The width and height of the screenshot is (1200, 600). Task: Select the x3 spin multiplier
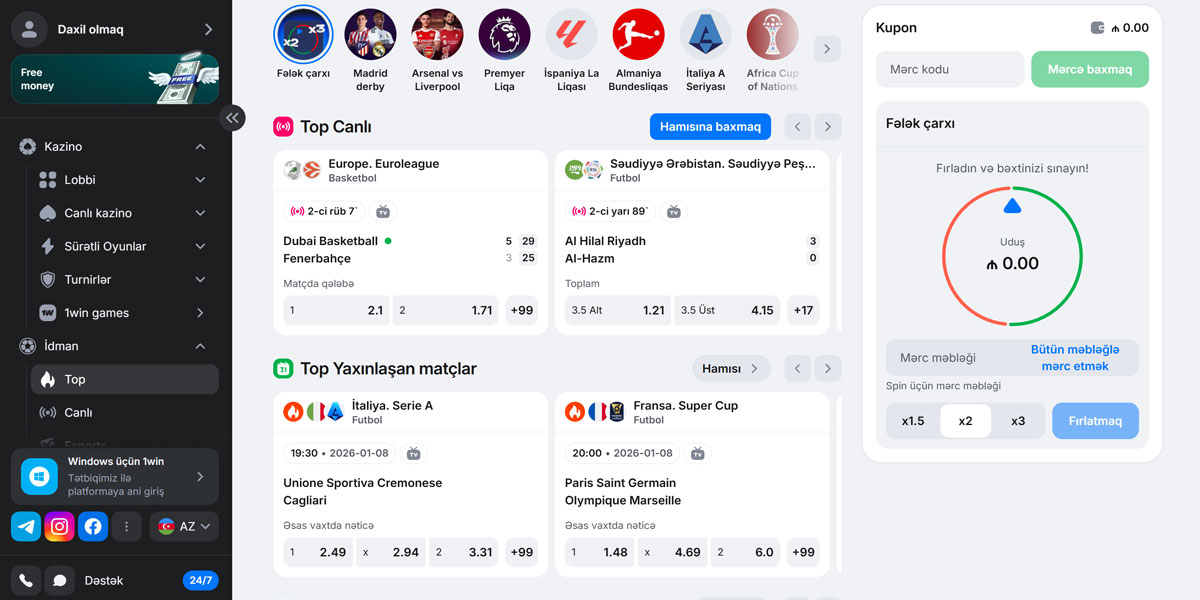[x=1018, y=421]
